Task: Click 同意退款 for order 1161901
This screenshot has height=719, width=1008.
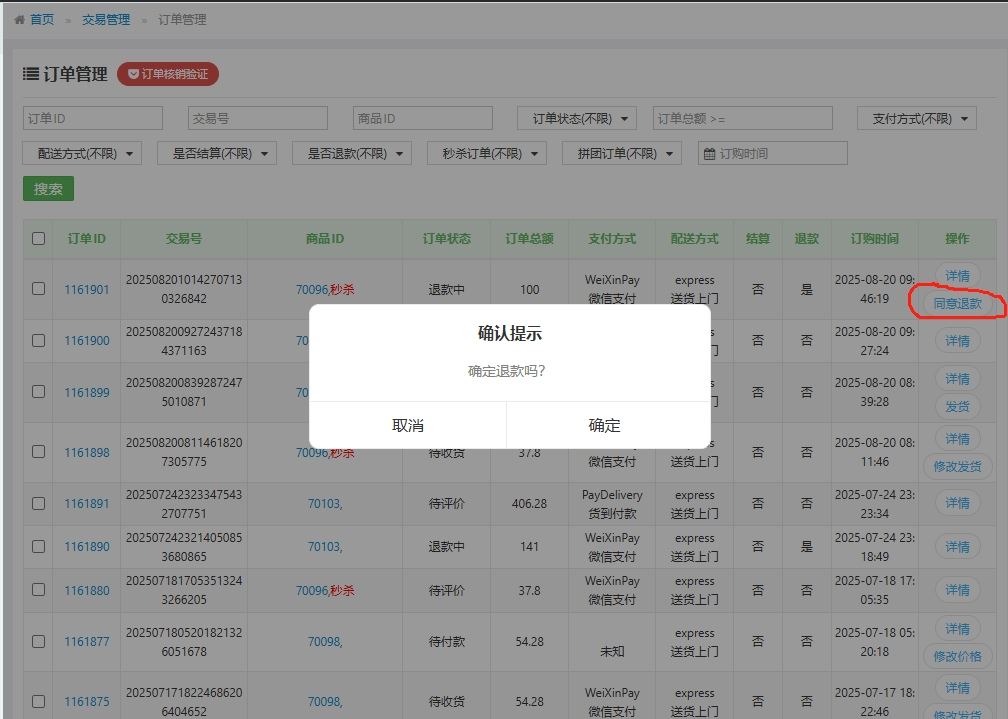Action: pyautogui.click(x=957, y=304)
